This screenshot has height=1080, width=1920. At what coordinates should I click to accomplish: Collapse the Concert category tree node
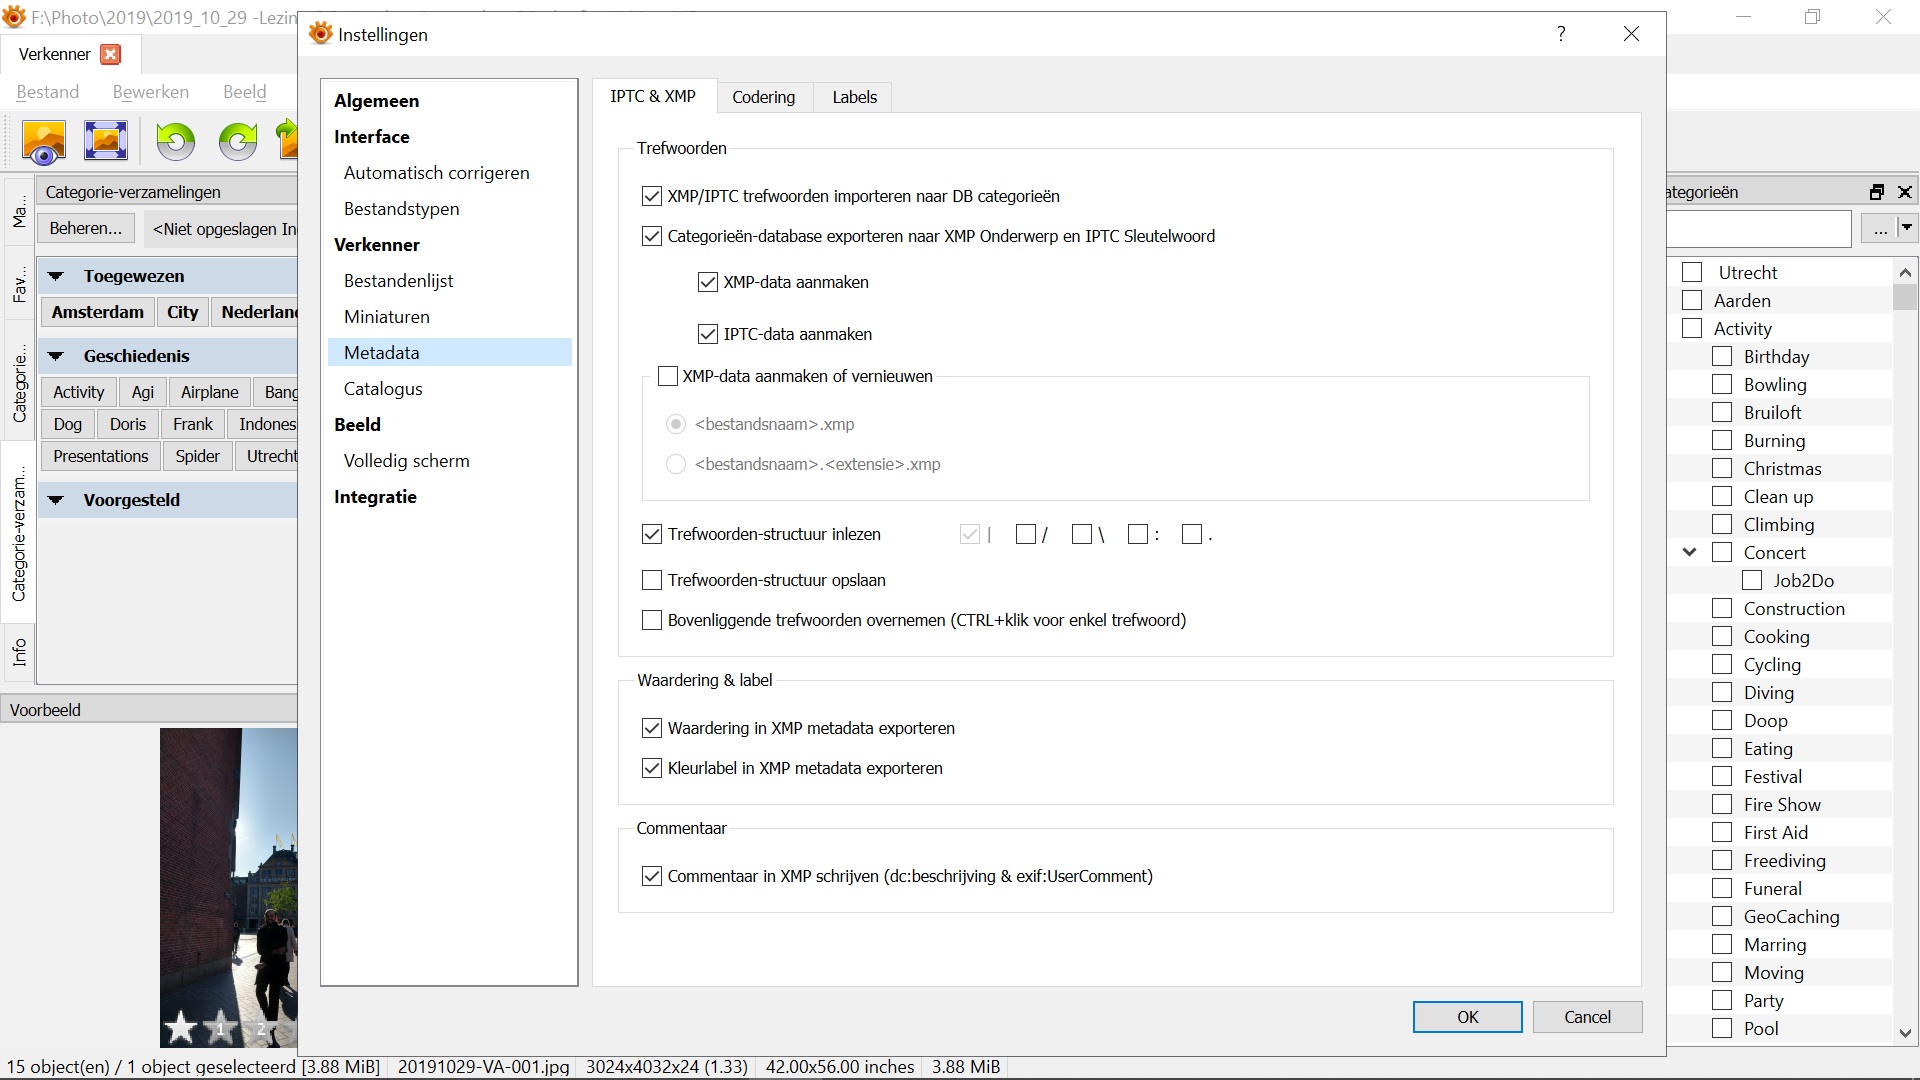tap(1690, 552)
